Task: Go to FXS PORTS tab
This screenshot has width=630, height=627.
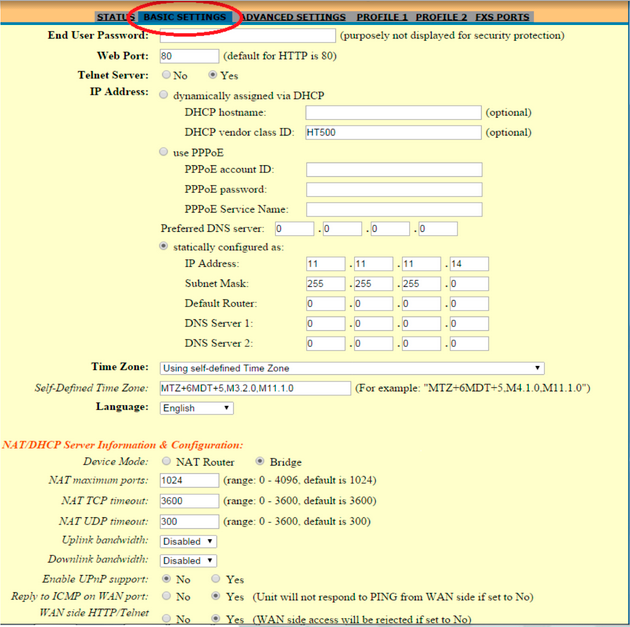Action: tap(502, 17)
